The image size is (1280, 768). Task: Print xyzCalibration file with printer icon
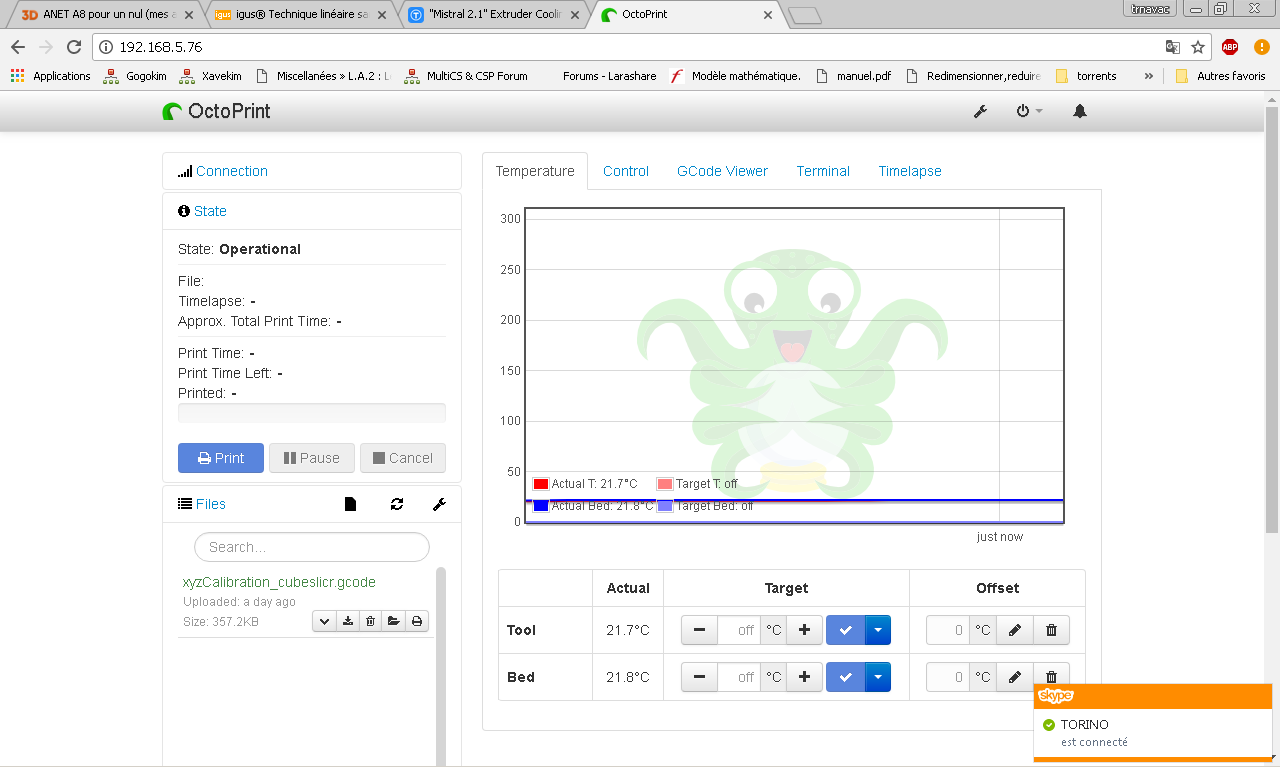pos(417,621)
